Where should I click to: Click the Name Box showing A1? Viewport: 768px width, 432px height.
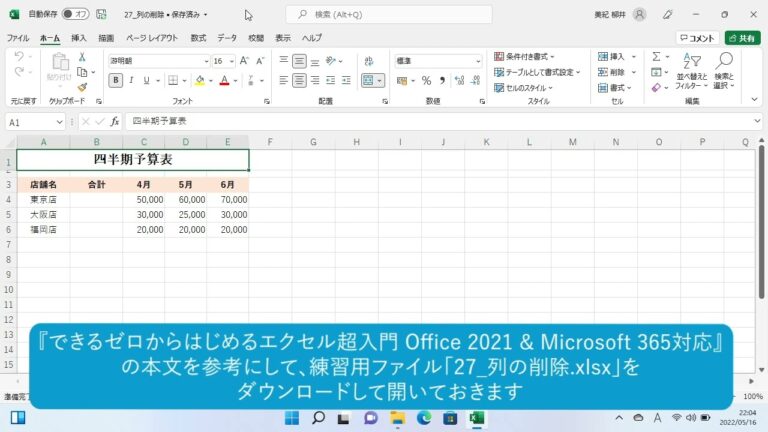click(x=35, y=122)
